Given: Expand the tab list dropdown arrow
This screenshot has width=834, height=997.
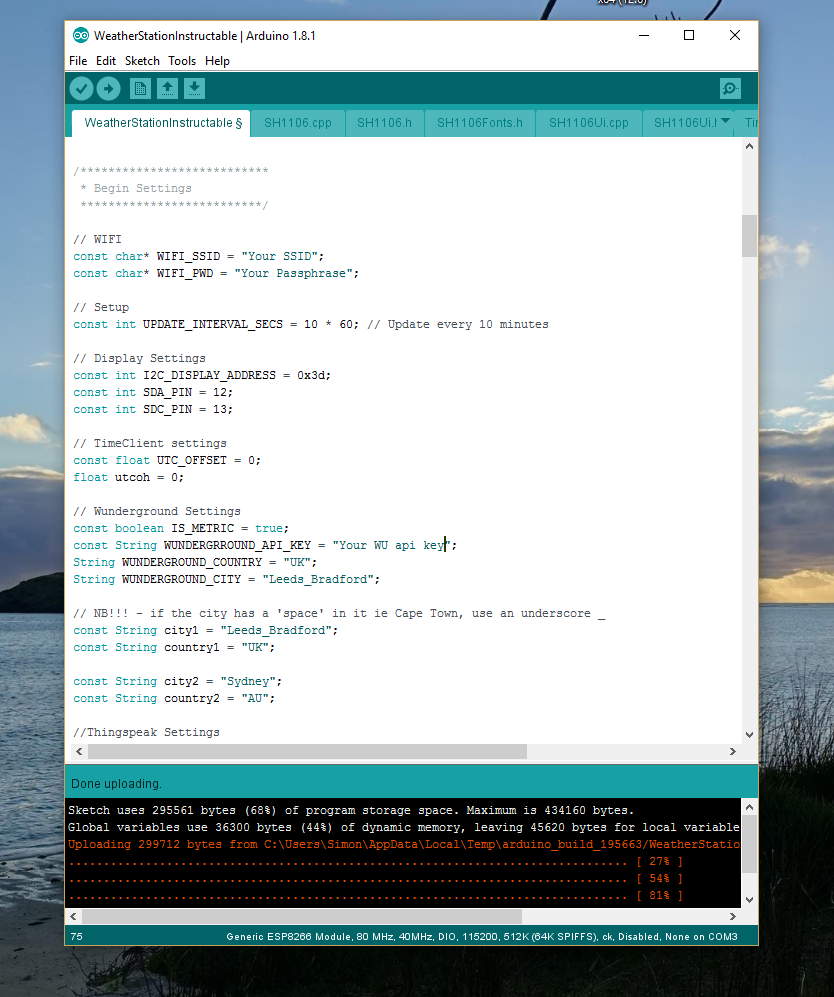Looking at the screenshot, I should click(x=725, y=121).
